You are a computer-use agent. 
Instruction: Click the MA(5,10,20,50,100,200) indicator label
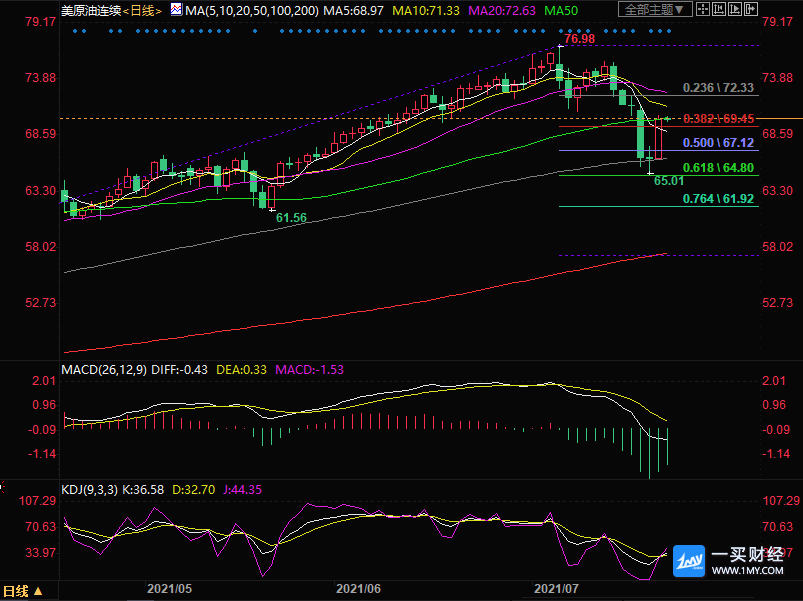tap(251, 10)
